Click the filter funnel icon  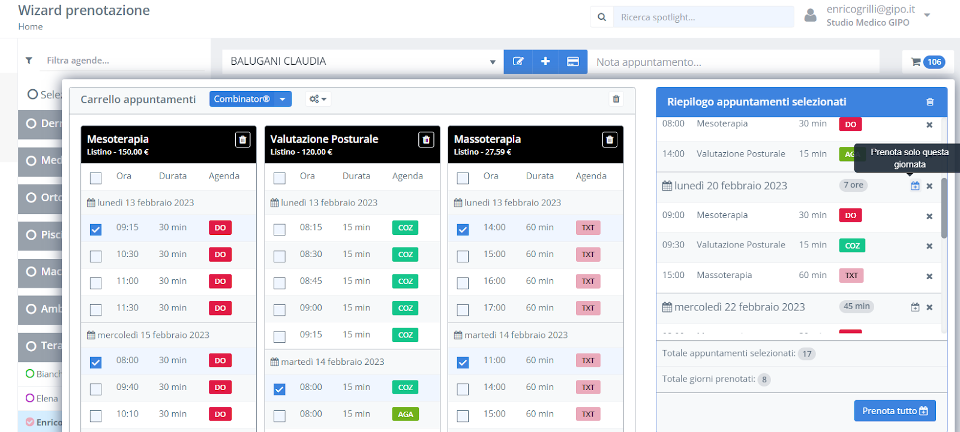coord(28,61)
